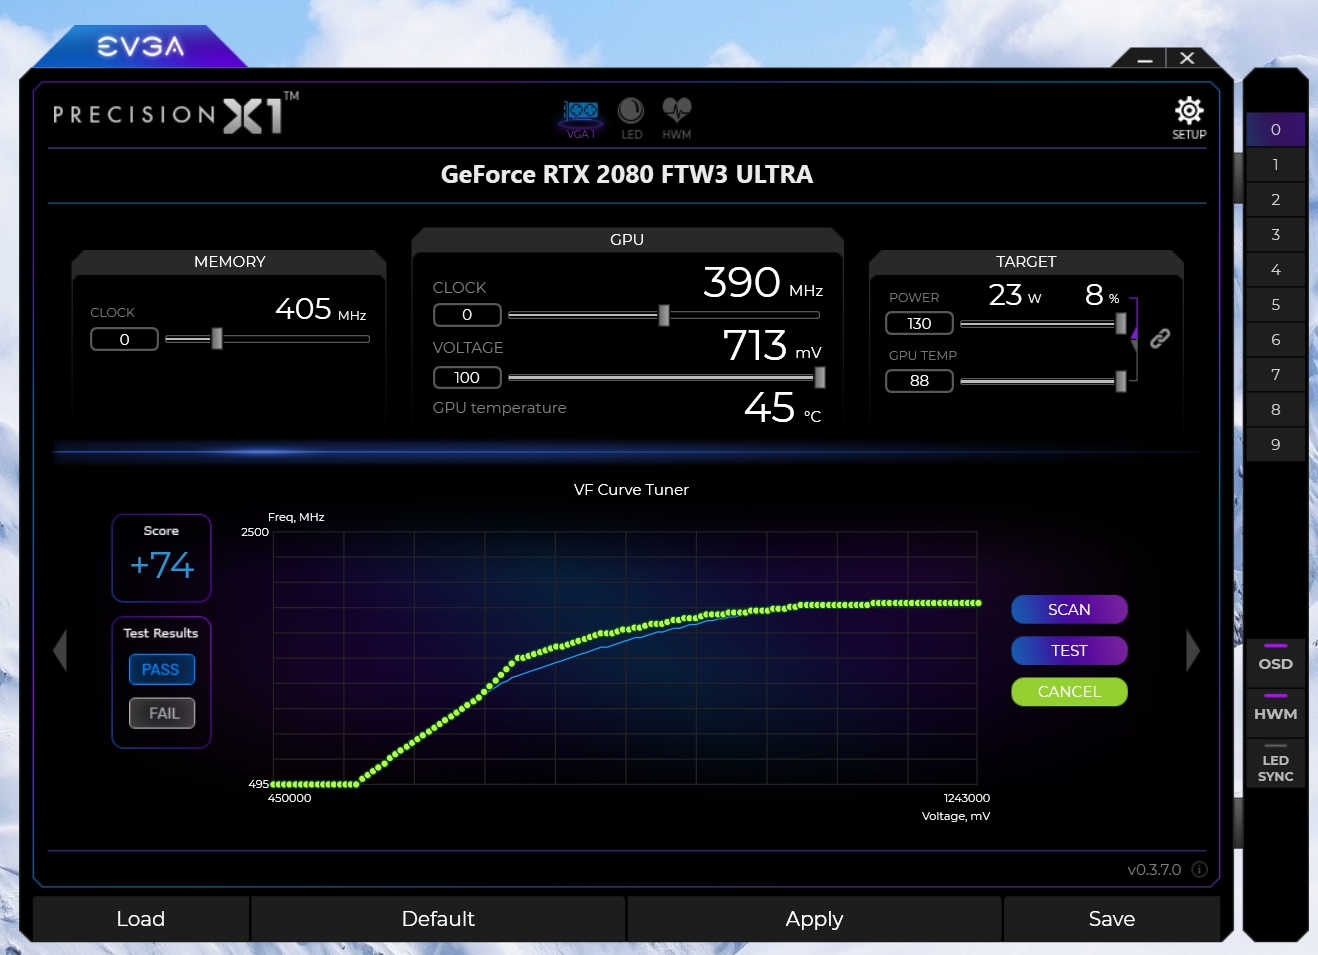Click the GPU clock slider handle

(x=664, y=315)
